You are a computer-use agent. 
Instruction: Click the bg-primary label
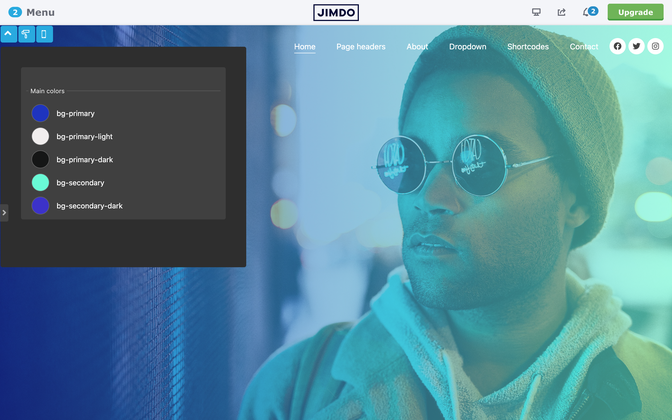click(x=75, y=114)
